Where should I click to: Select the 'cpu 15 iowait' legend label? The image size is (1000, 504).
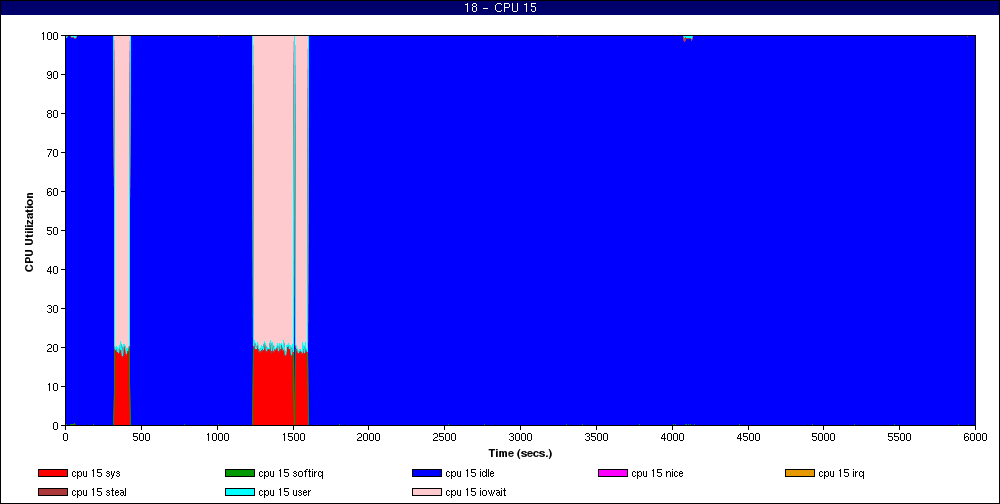[476, 493]
